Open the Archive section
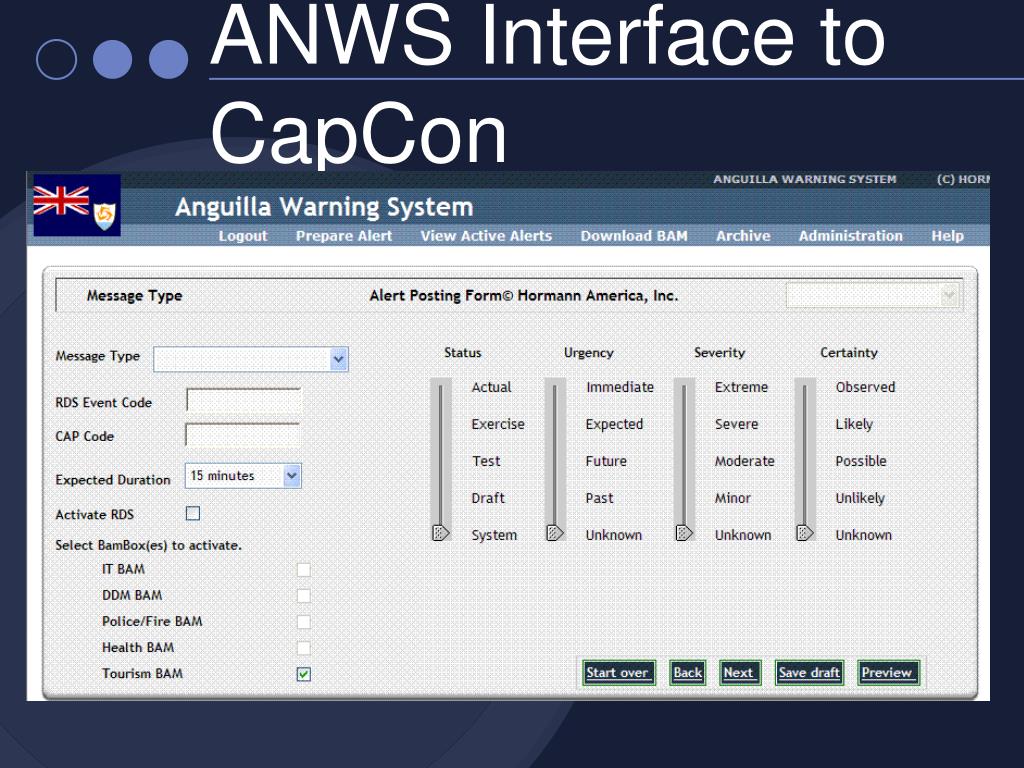1024x768 pixels. [x=743, y=236]
